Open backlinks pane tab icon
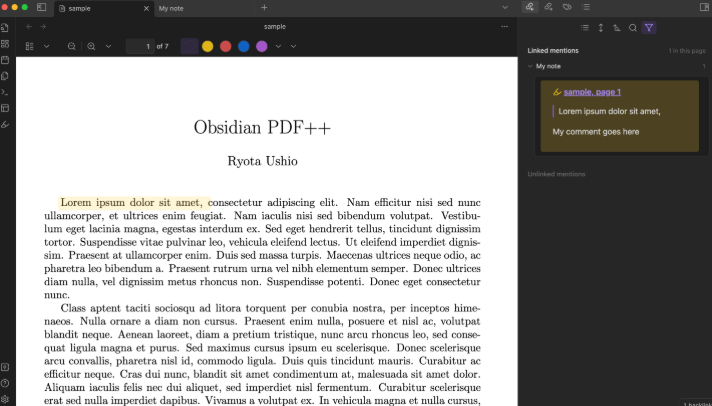Viewport: 712px width, 406px height. [530, 7]
